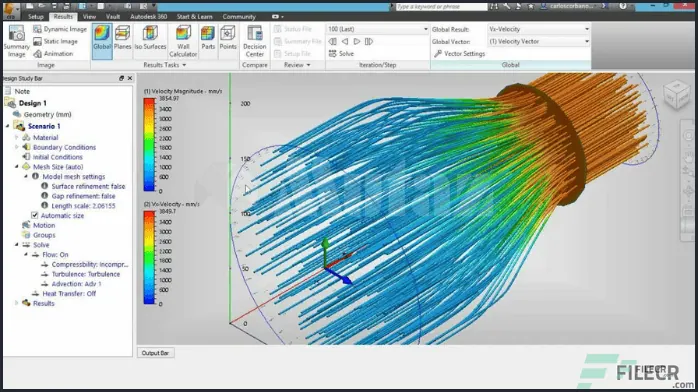
Task: Click the Vx-Velocity color legend bar
Action: point(149,258)
